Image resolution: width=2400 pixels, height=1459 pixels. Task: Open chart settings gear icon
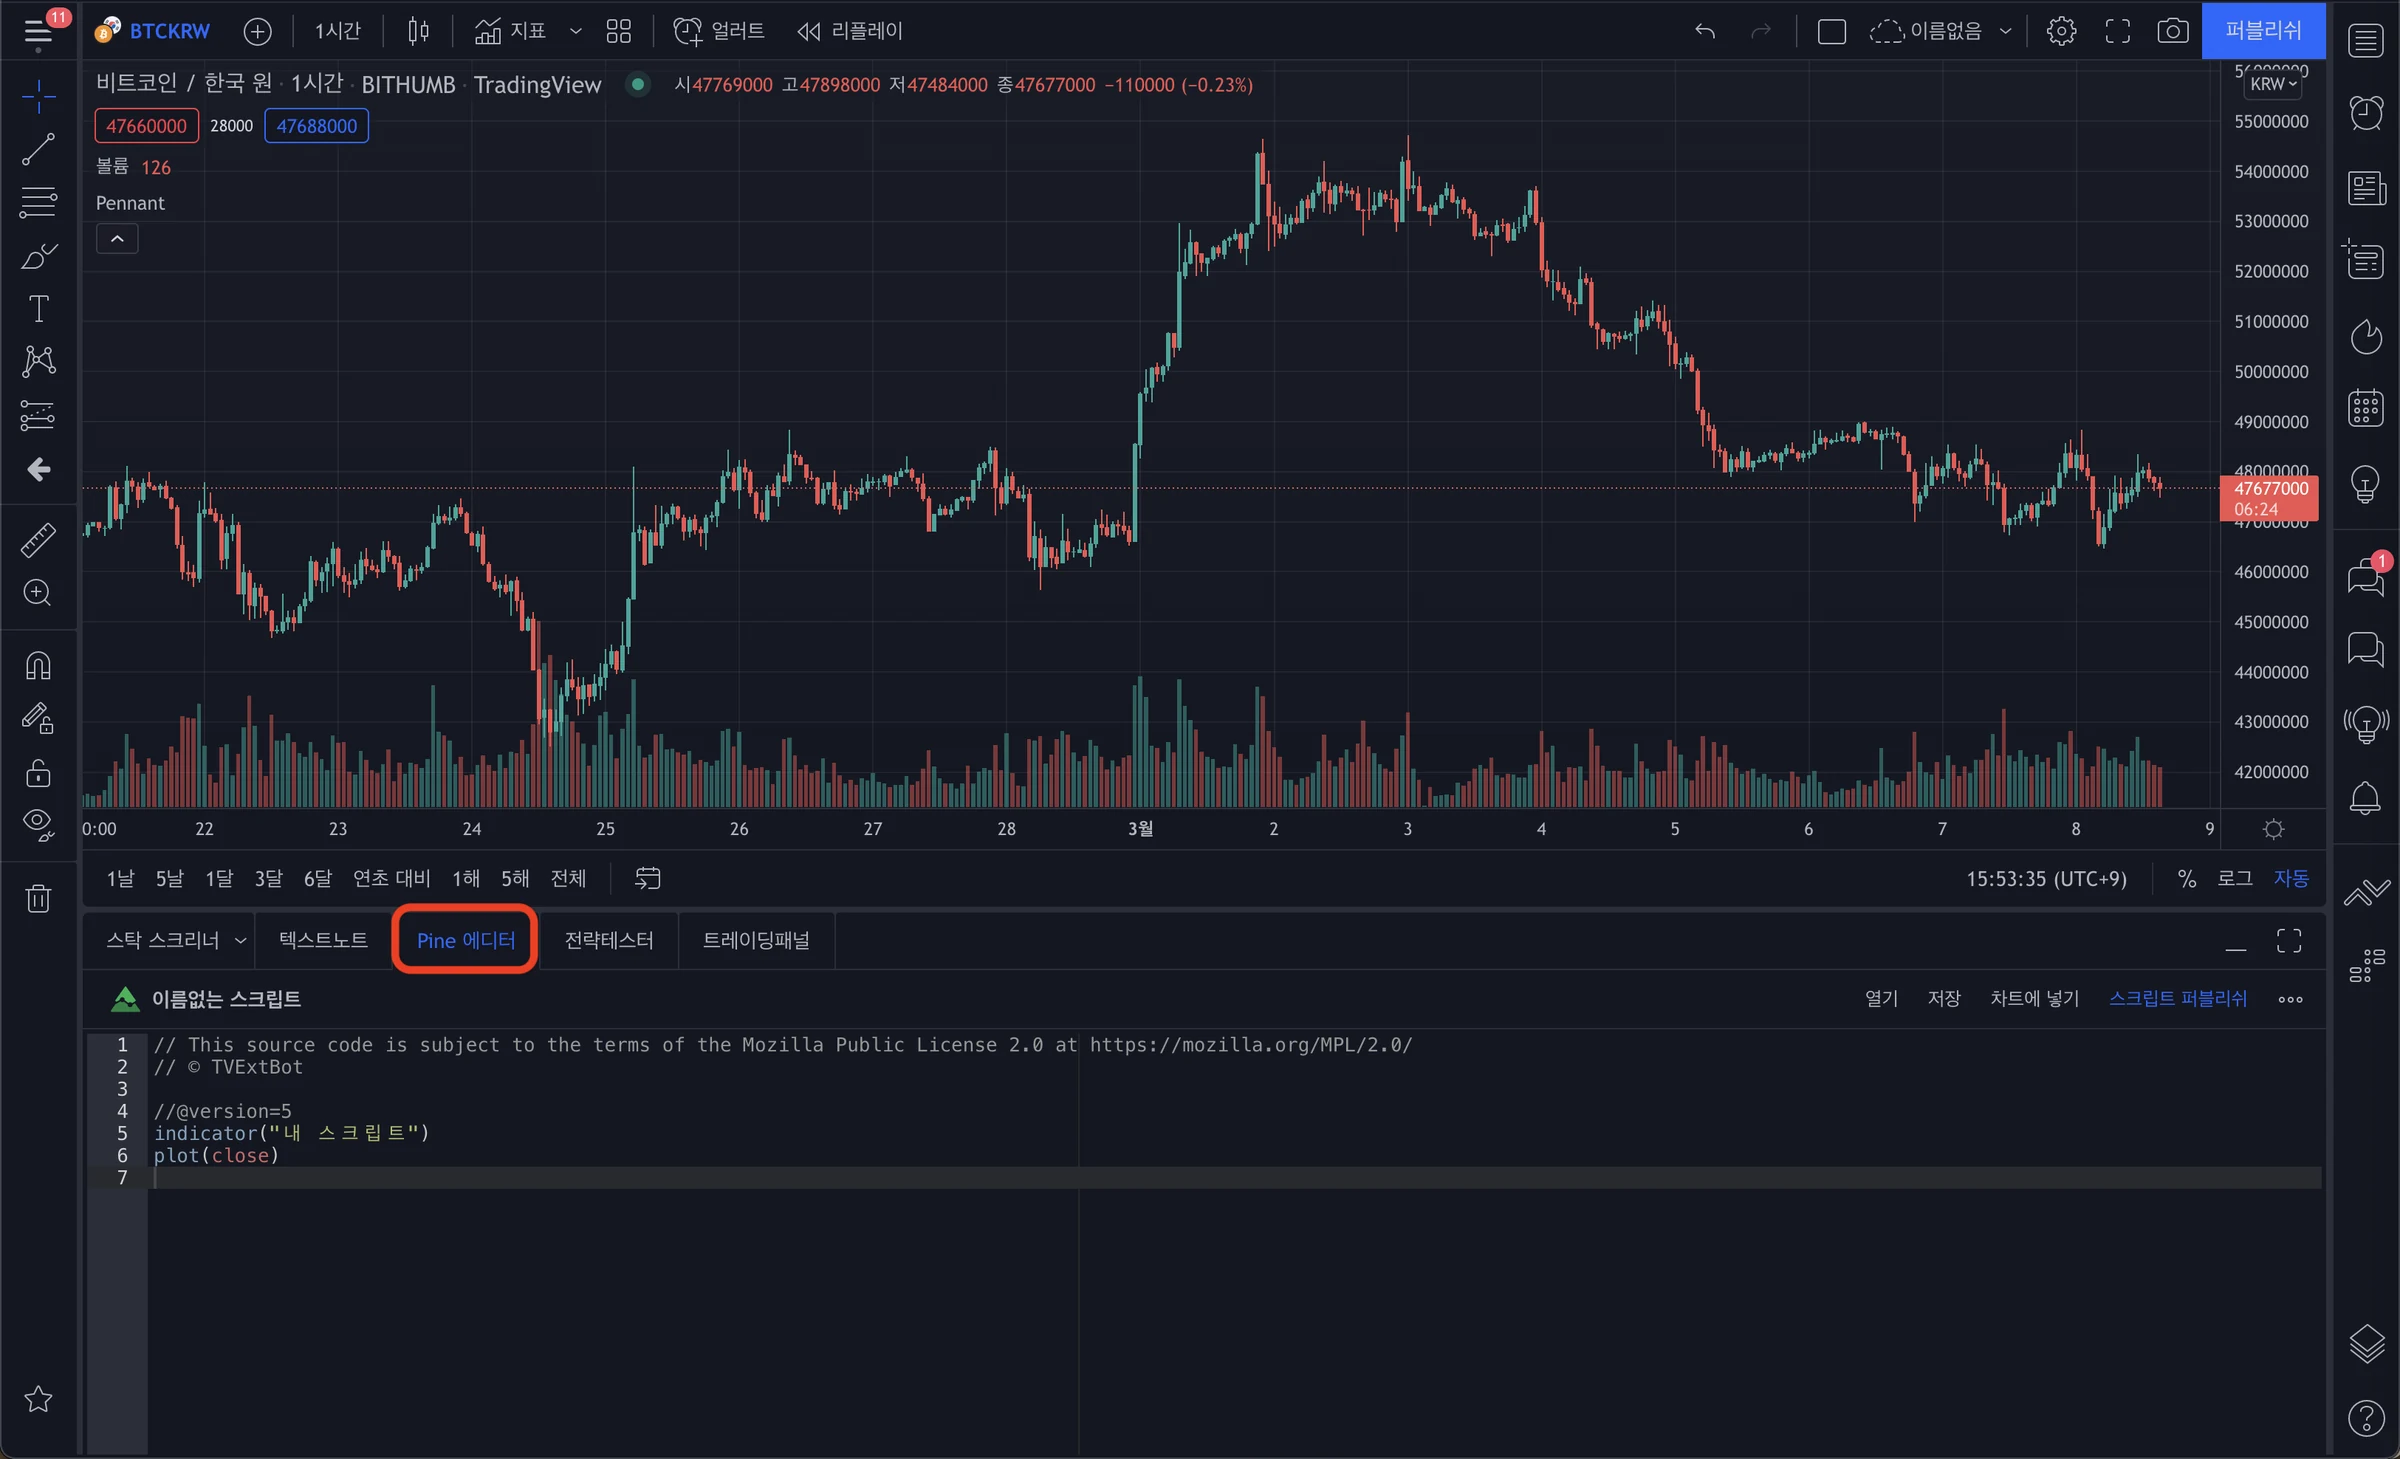(2060, 31)
